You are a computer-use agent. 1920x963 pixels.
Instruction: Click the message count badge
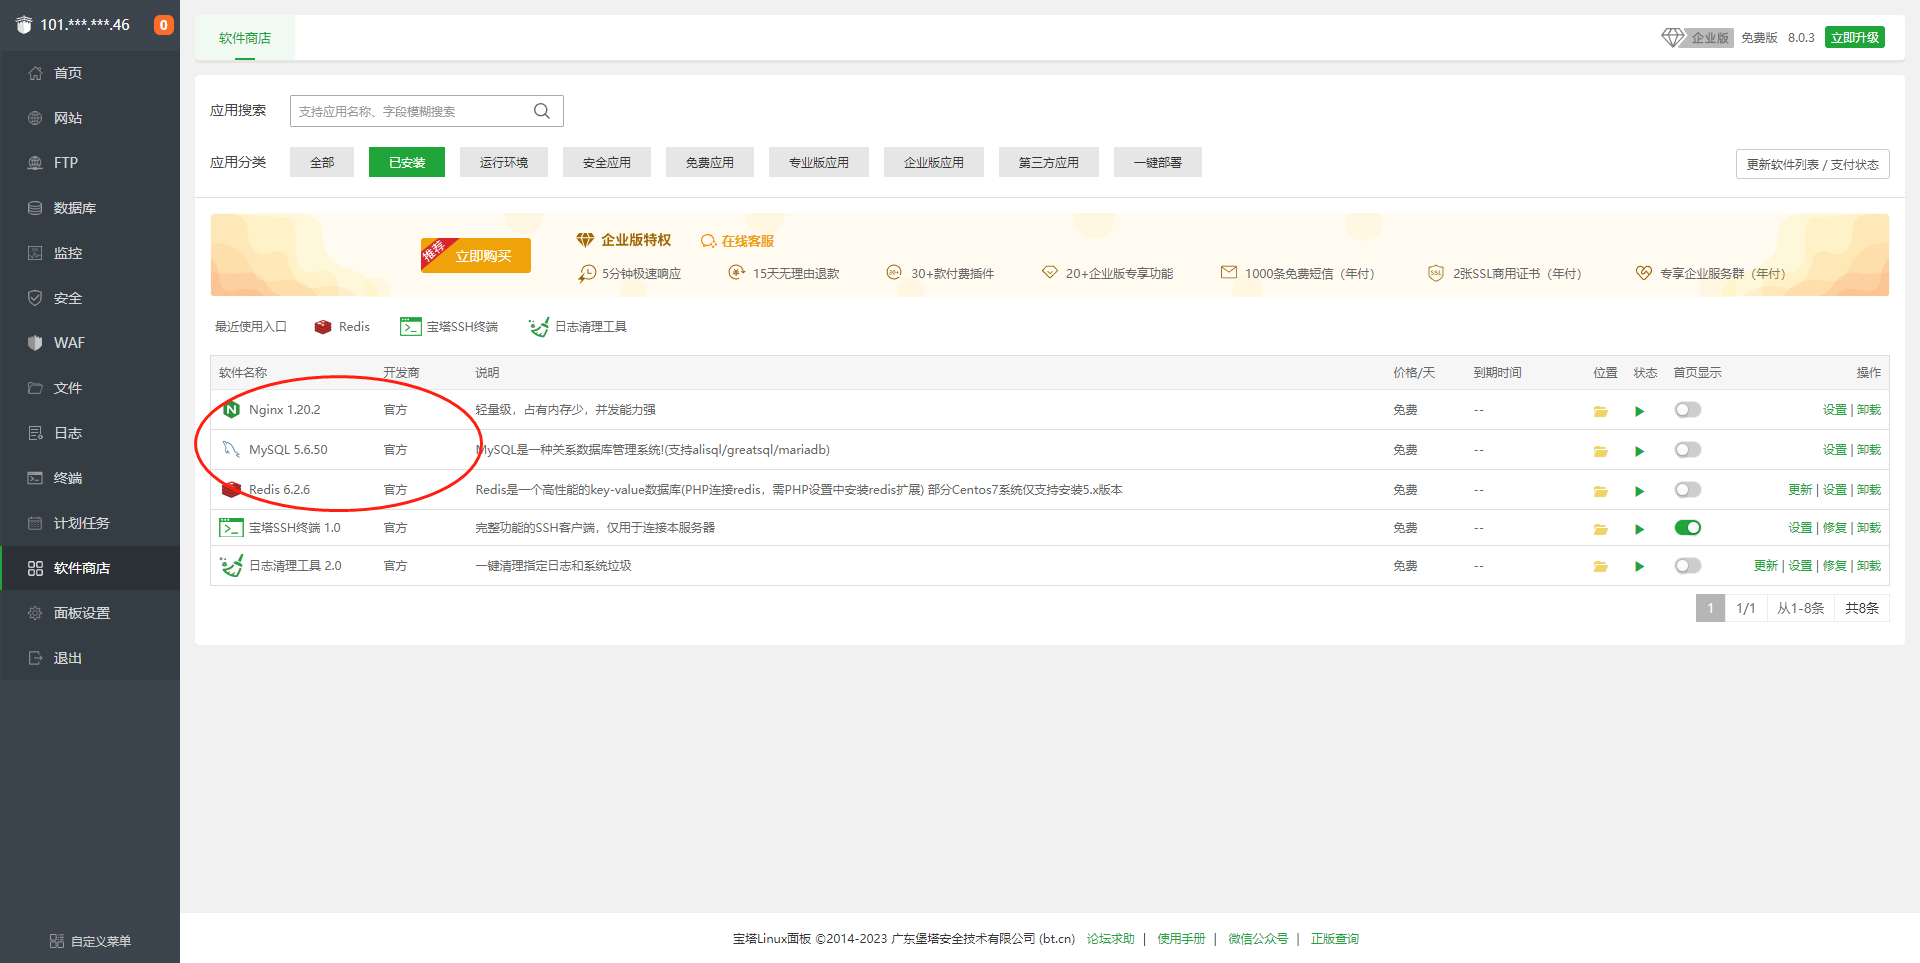click(x=163, y=25)
